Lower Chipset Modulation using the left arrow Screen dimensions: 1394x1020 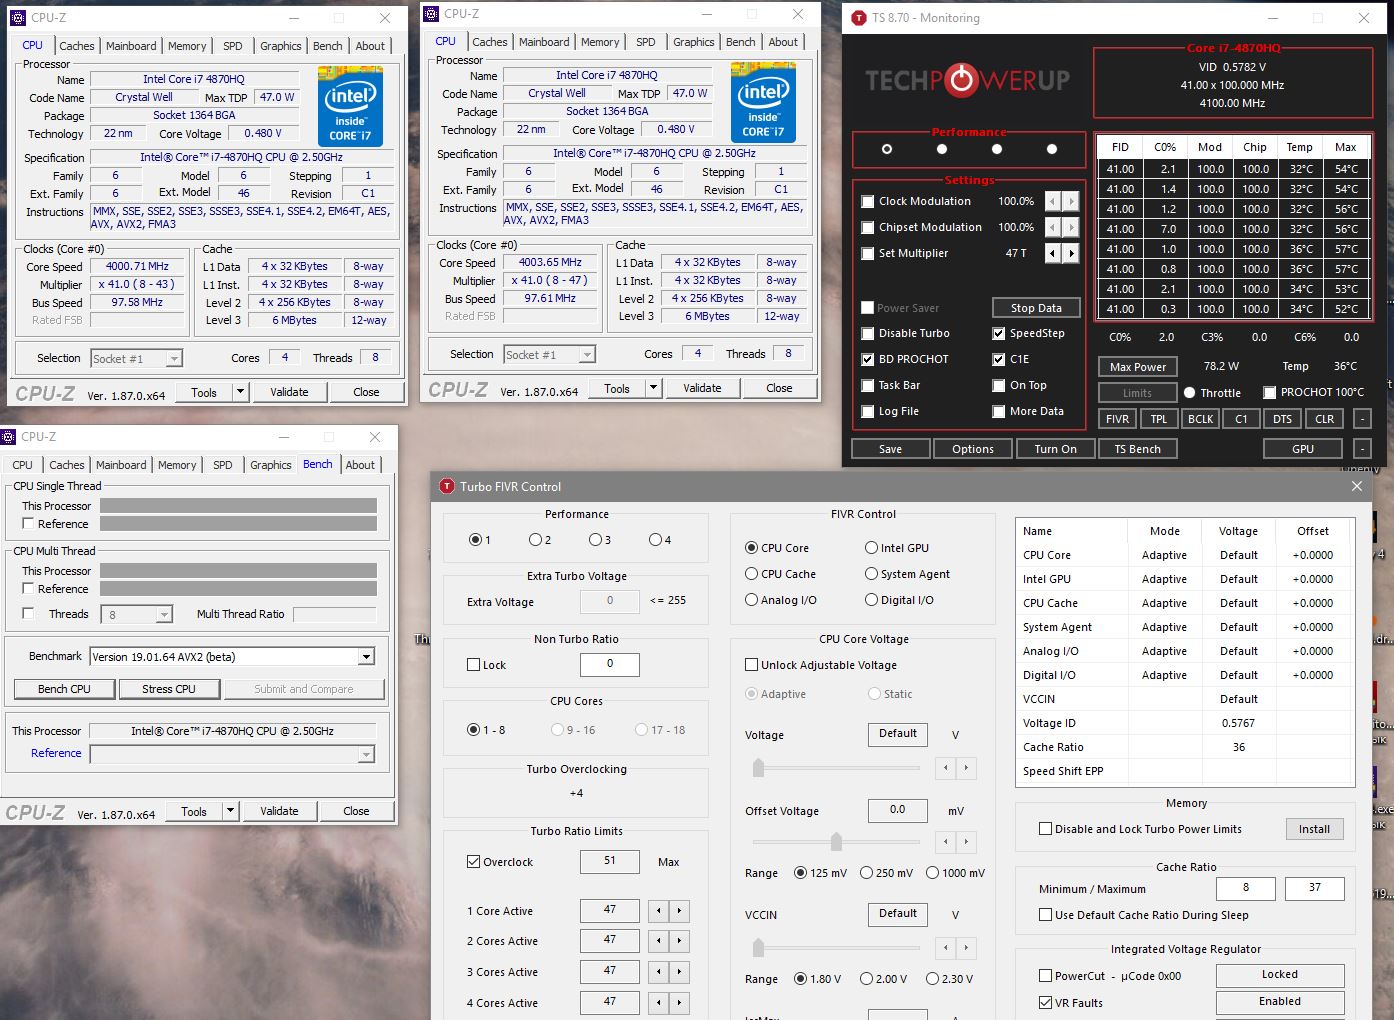pyautogui.click(x=1053, y=227)
